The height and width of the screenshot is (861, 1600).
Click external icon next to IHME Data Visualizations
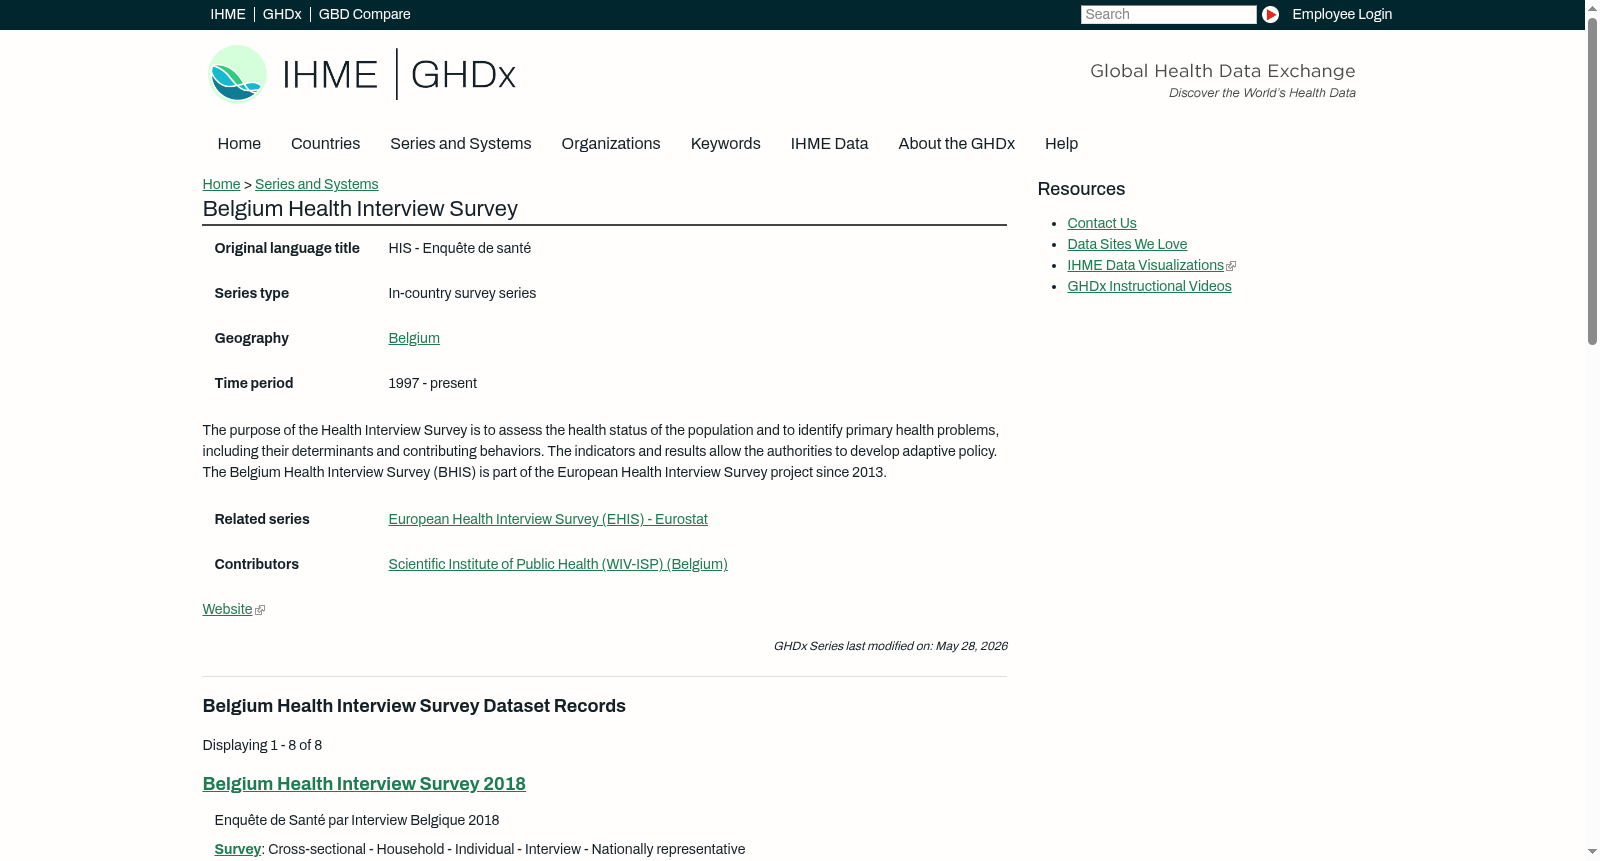point(1231,266)
